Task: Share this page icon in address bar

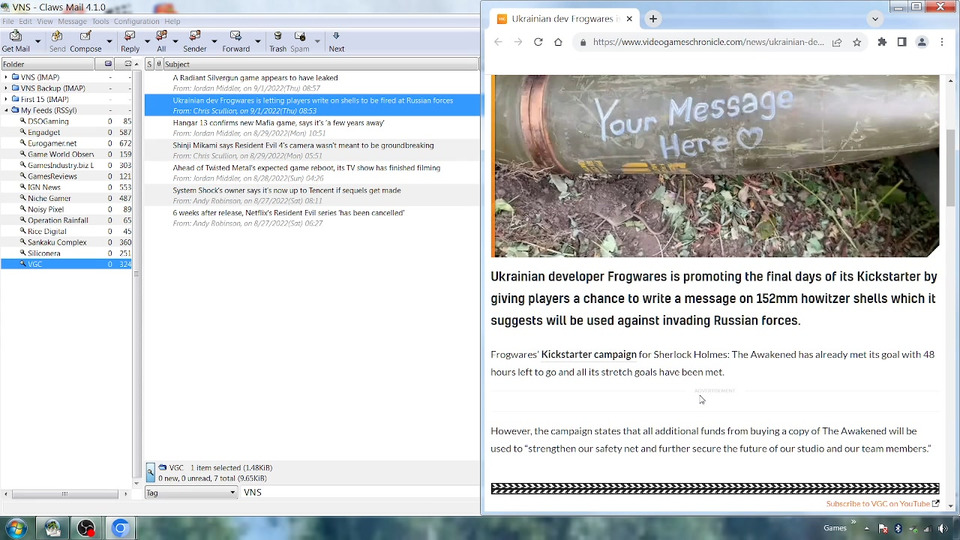Action: tap(837, 42)
